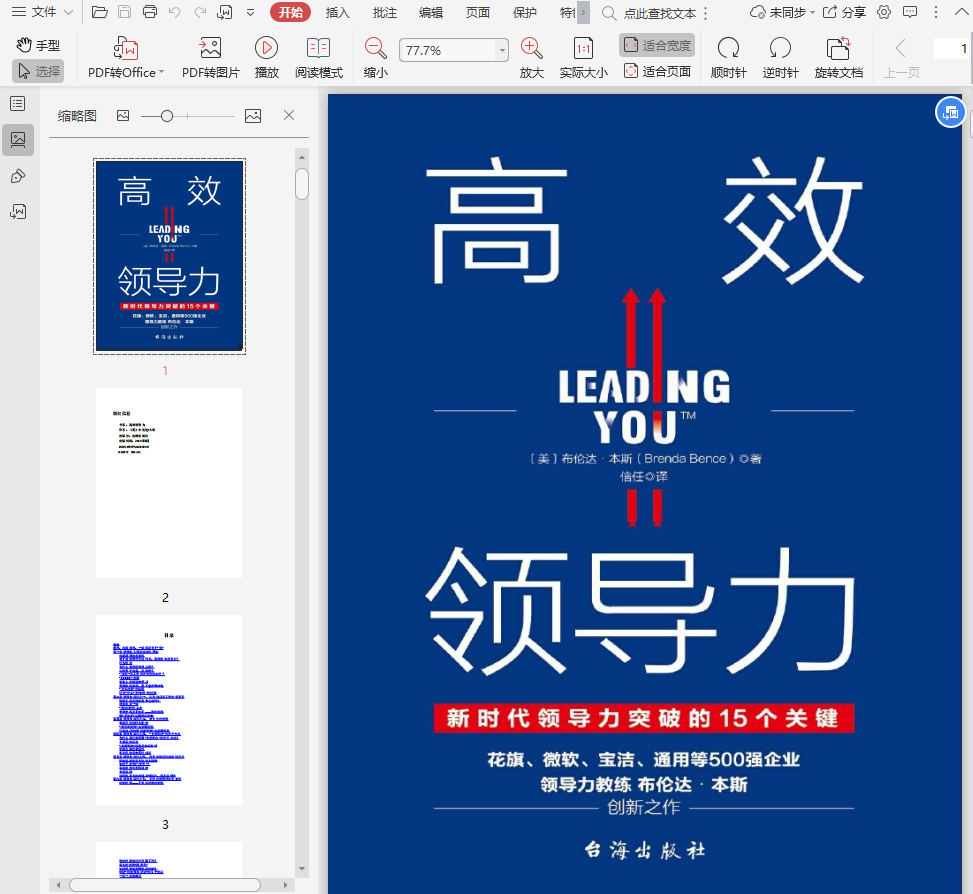Open the annotation pen sidebar icon
Image resolution: width=973 pixels, height=894 pixels.
(x=18, y=176)
